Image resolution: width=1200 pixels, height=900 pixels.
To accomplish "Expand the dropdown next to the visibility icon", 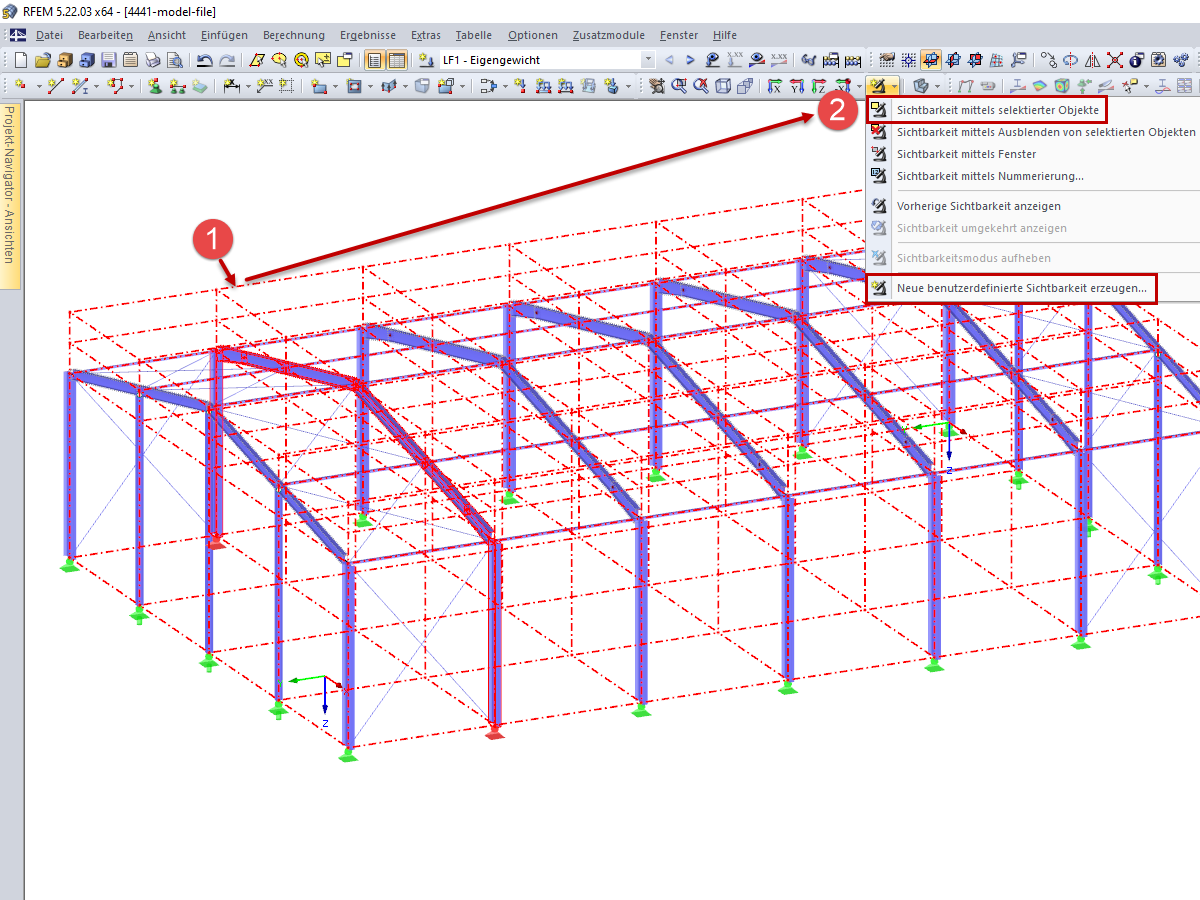I will pos(893,85).
